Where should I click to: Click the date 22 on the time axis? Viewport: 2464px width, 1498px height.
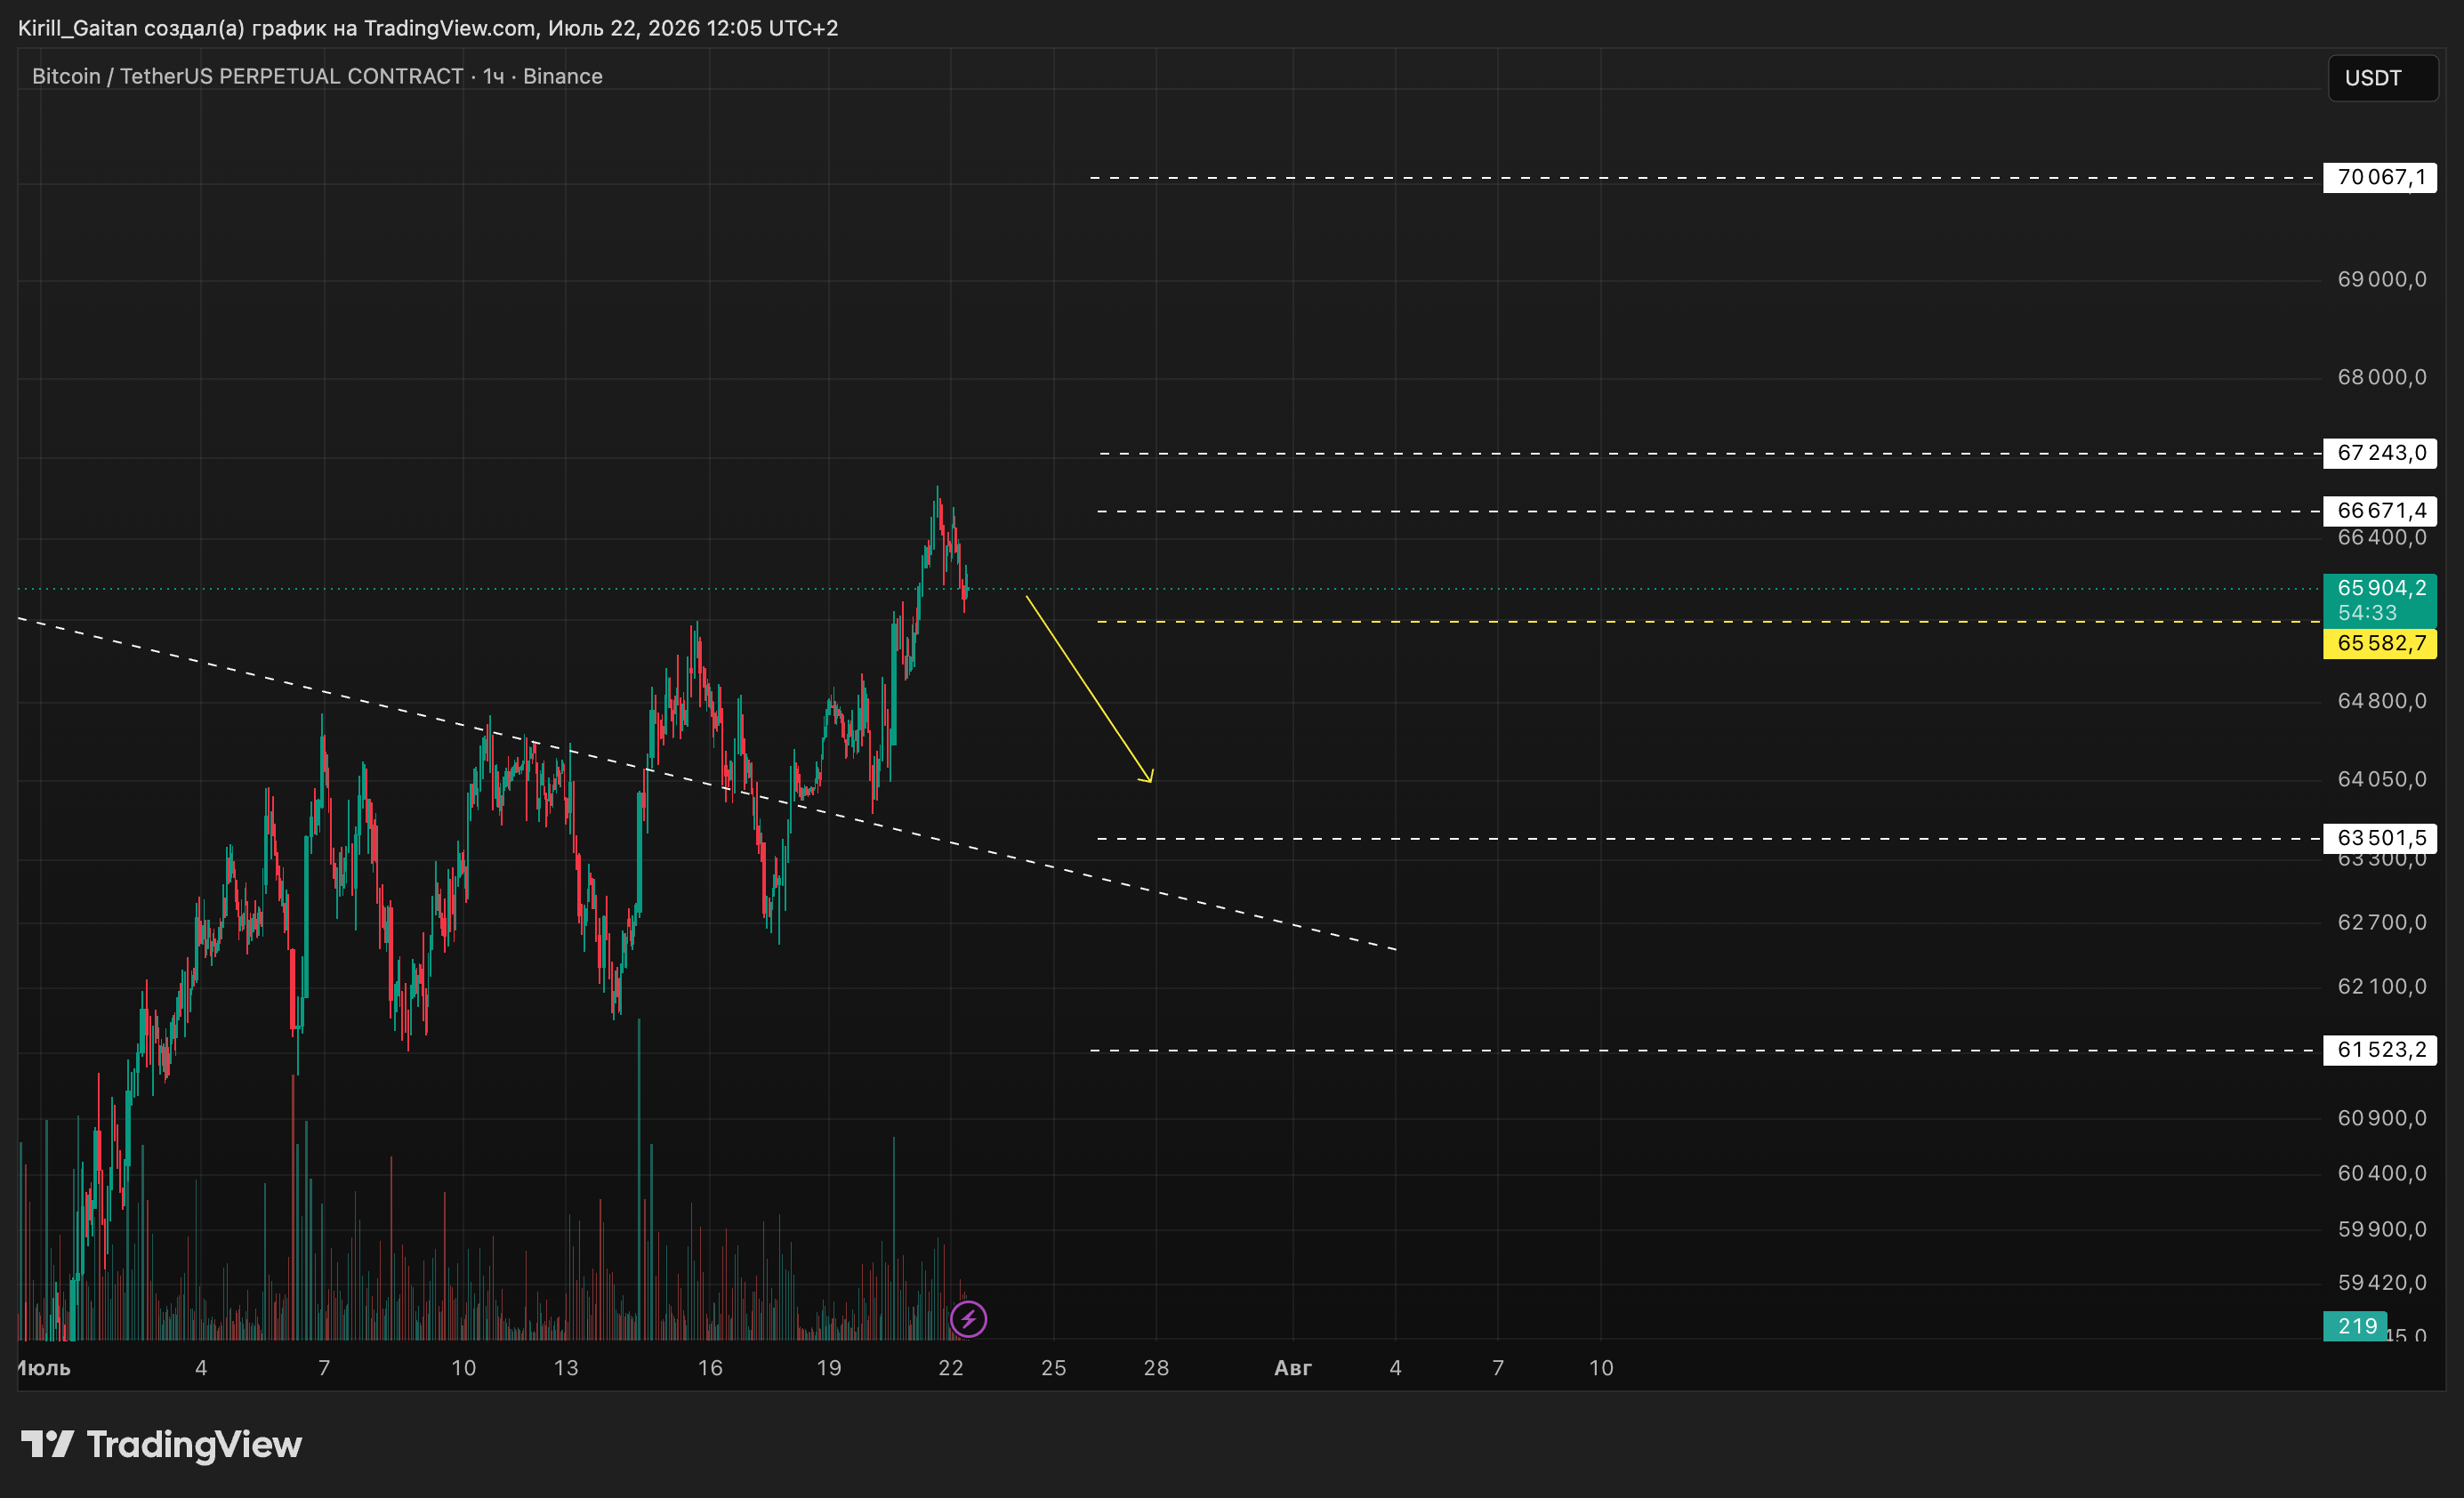[950, 1368]
